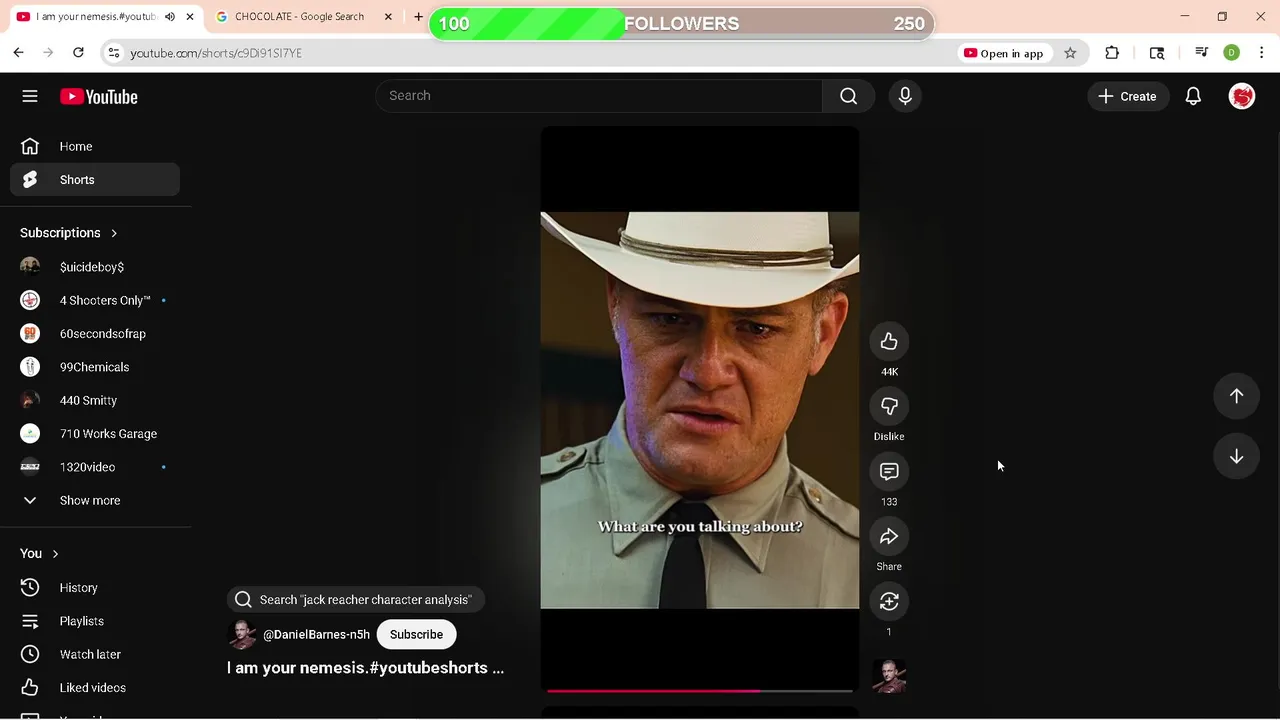Open Watch later in sidebar
The height and width of the screenshot is (720, 1280).
point(95,654)
